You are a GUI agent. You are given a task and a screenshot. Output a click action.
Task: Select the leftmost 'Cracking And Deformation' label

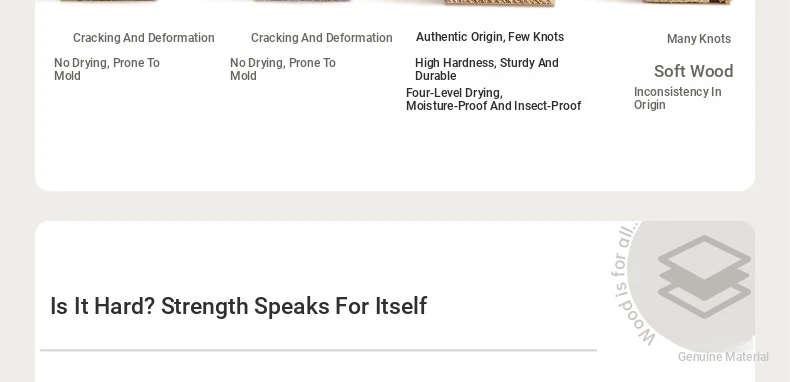click(144, 38)
